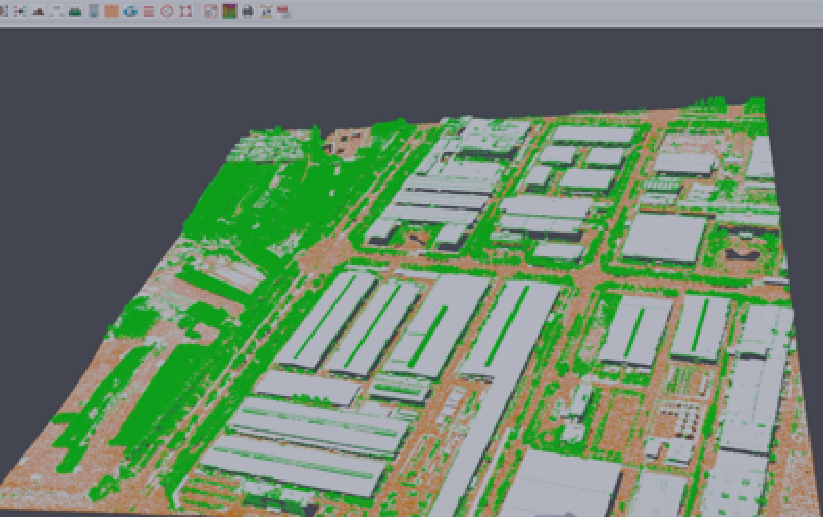Click the dense green vegetation area at left
This screenshot has width=824, height=517.
tap(250, 200)
